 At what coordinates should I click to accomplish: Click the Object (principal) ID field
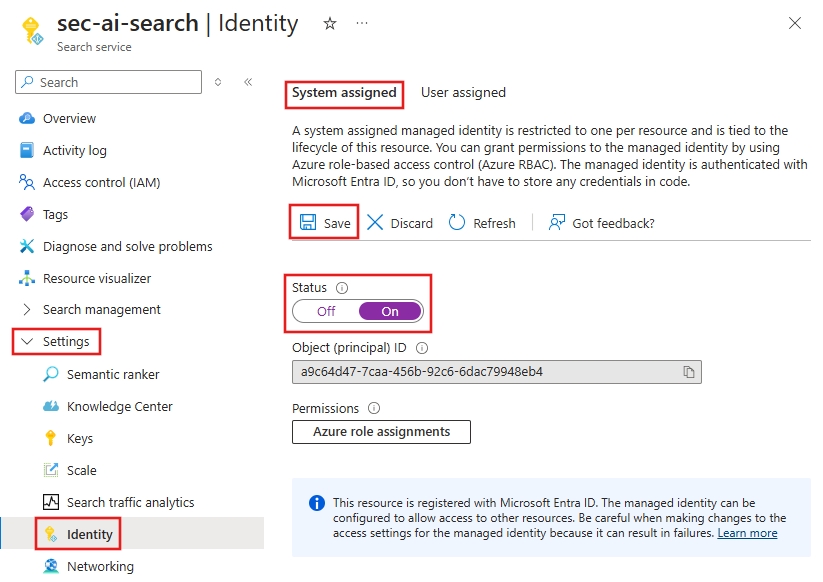coord(497,372)
